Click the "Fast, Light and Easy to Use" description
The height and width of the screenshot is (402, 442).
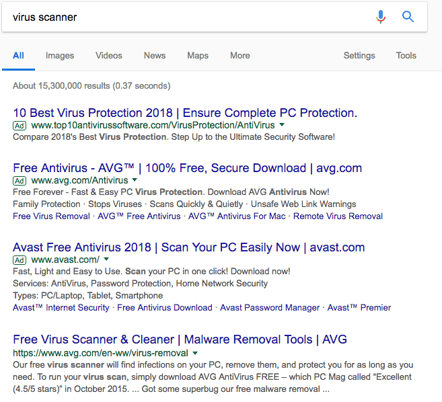(x=152, y=271)
